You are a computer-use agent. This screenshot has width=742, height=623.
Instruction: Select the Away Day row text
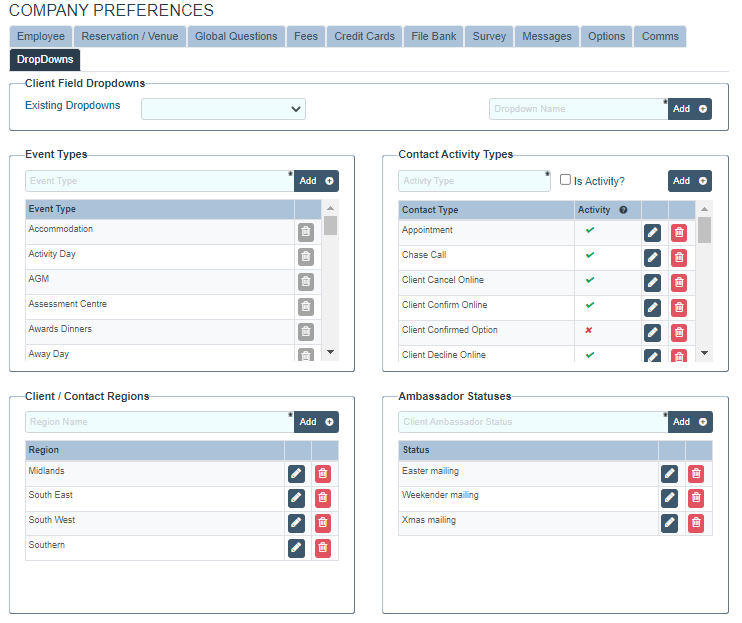click(48, 354)
